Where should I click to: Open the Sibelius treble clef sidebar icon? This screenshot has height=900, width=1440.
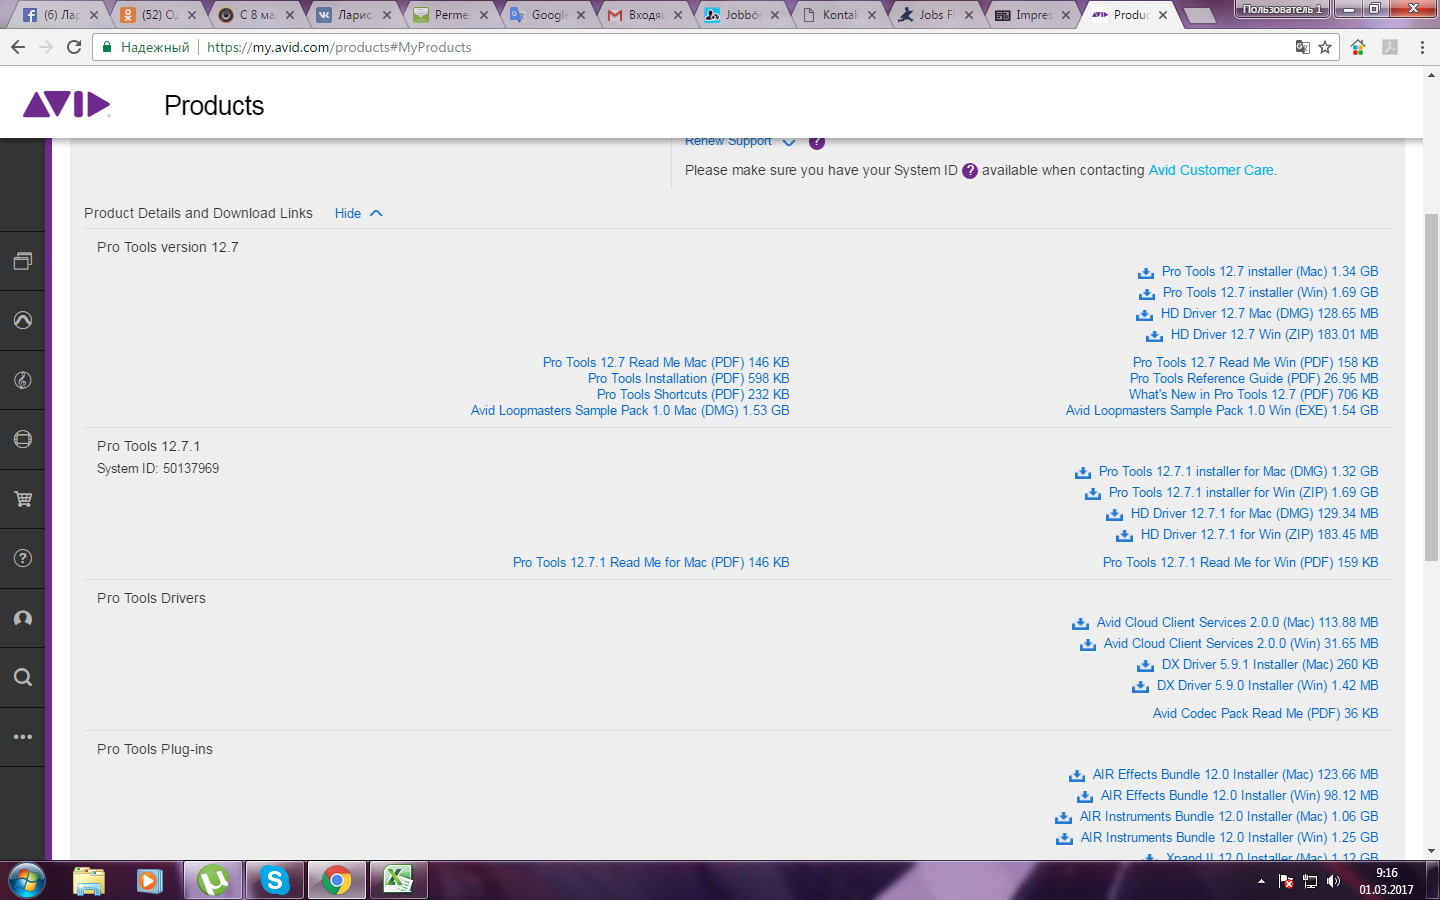22,380
